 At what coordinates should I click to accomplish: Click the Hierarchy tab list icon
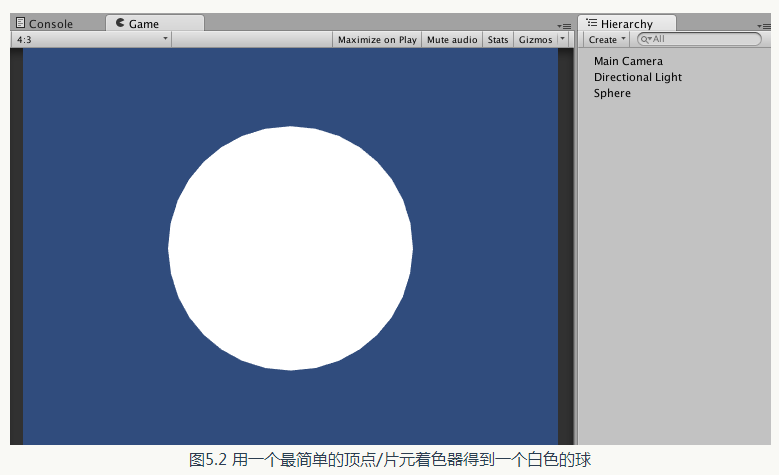pos(591,22)
